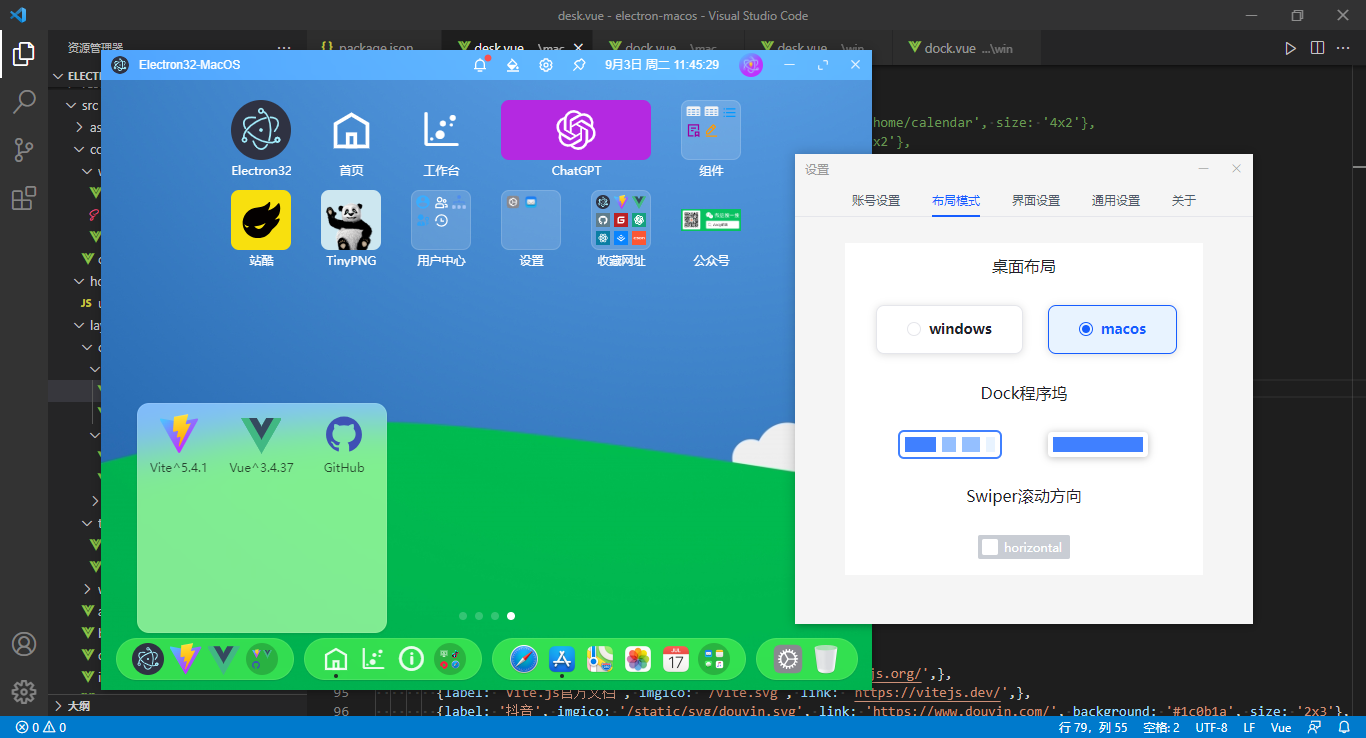Click the Run play button in editor

pyautogui.click(x=1290, y=48)
